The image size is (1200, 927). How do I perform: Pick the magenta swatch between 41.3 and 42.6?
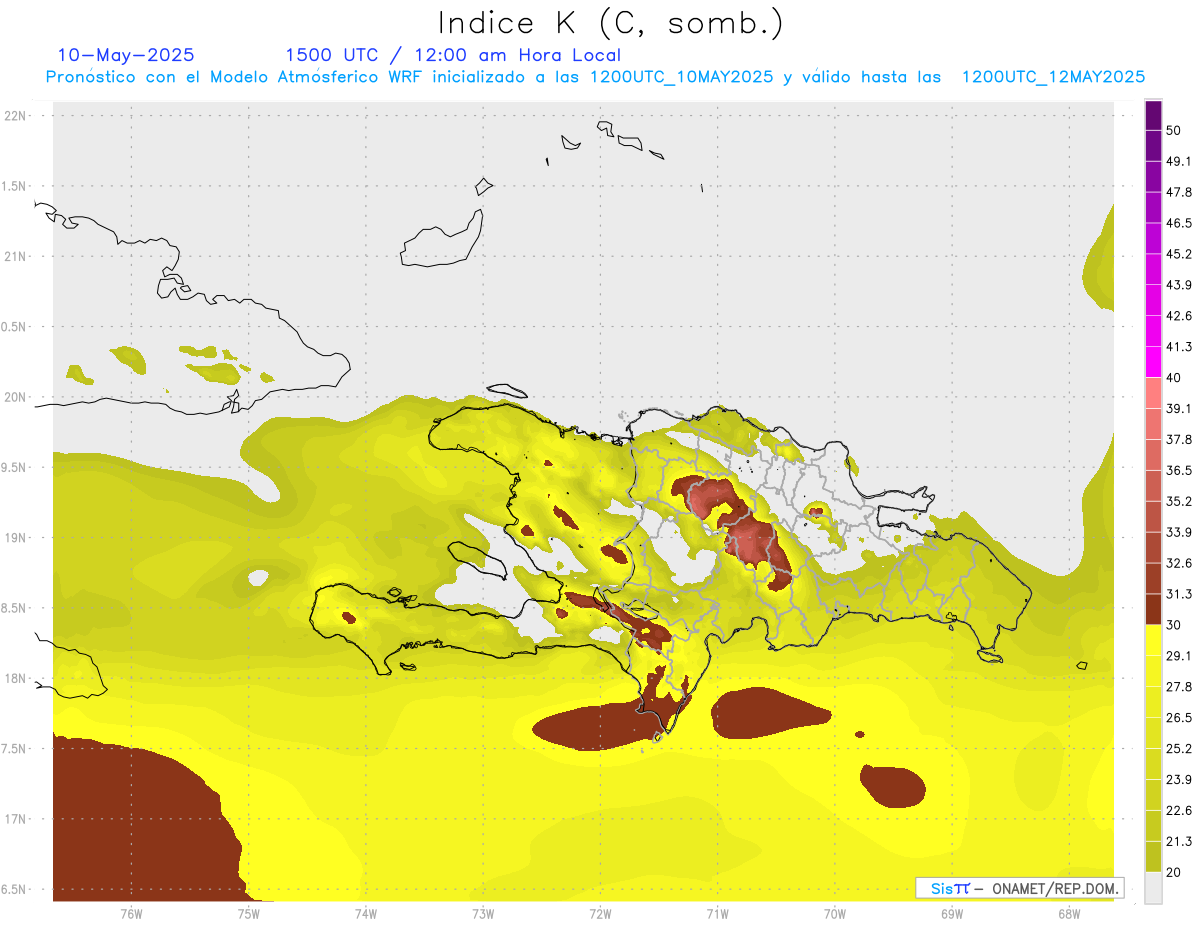pyautogui.click(x=1154, y=331)
